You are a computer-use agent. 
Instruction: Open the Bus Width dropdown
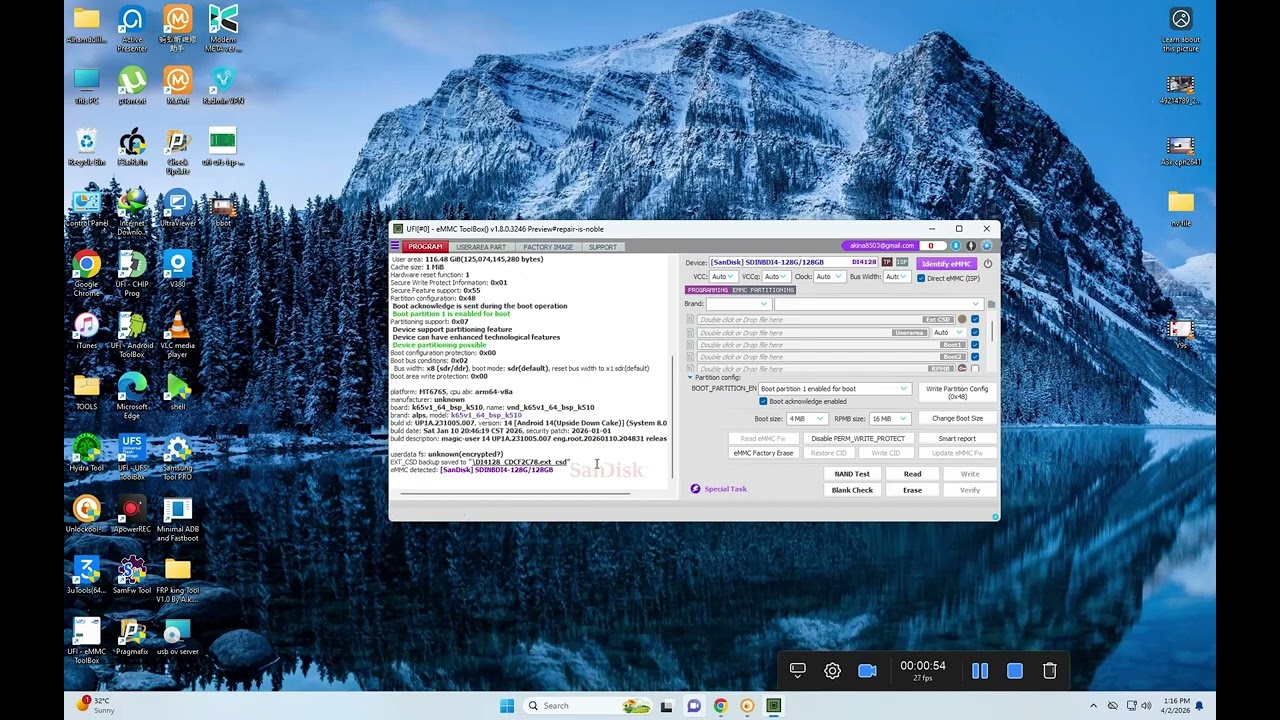896,277
